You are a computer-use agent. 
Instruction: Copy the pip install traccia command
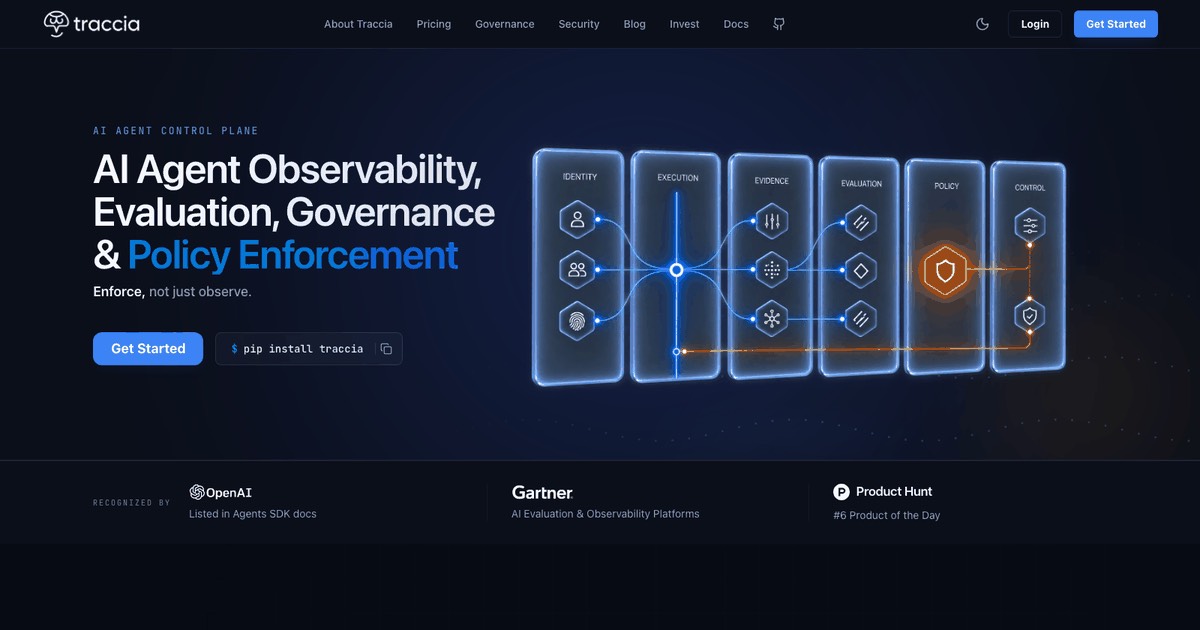[386, 349]
